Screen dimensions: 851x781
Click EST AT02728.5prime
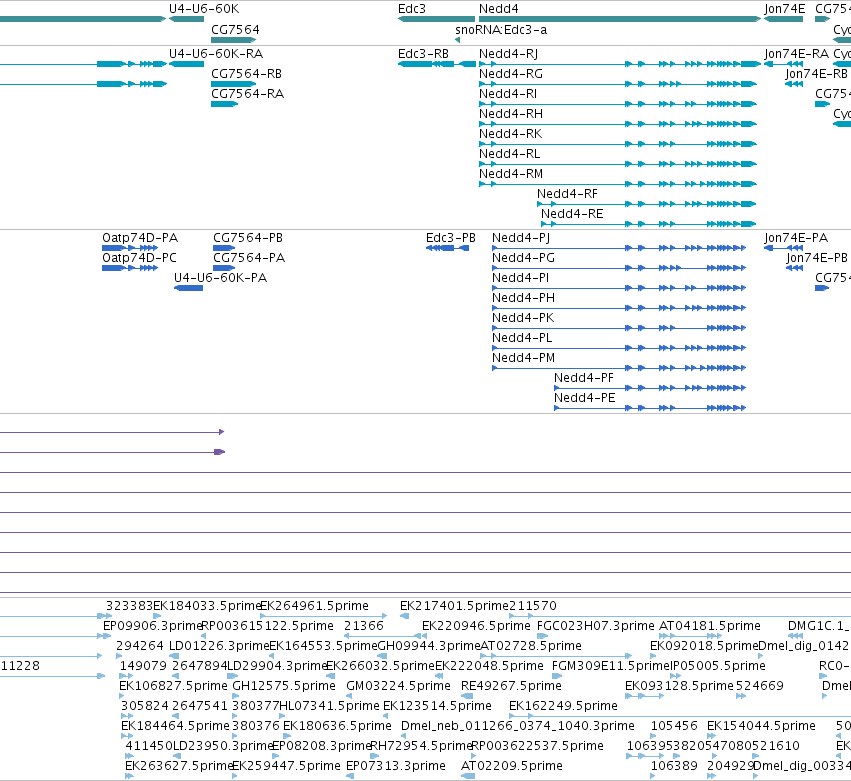556,656
